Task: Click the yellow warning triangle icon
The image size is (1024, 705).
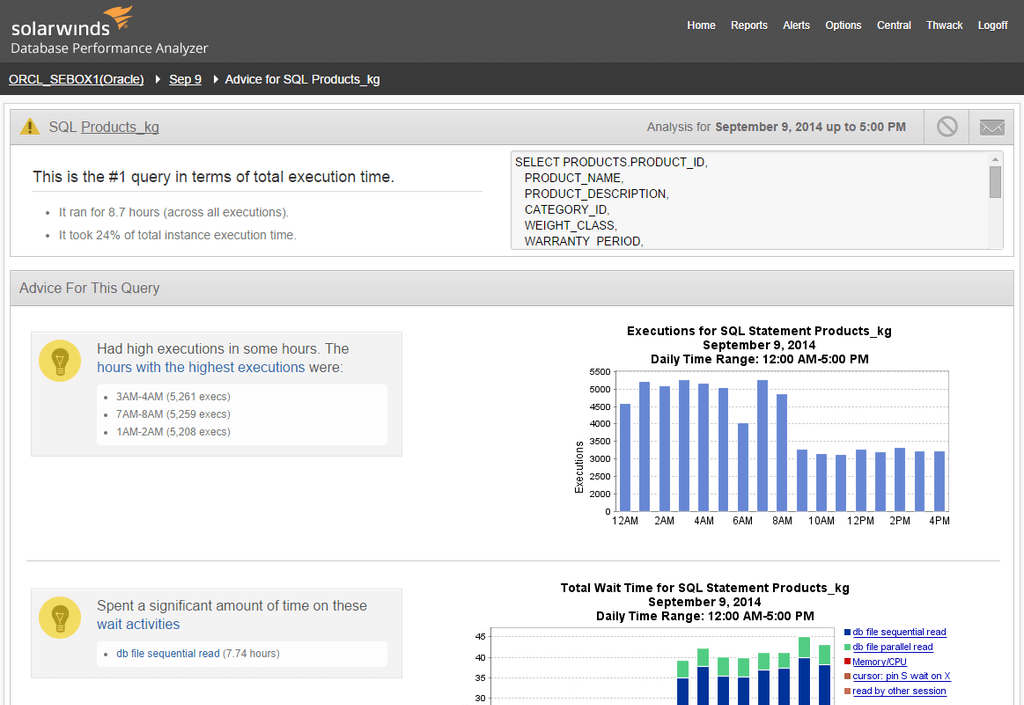Action: pyautogui.click(x=29, y=127)
